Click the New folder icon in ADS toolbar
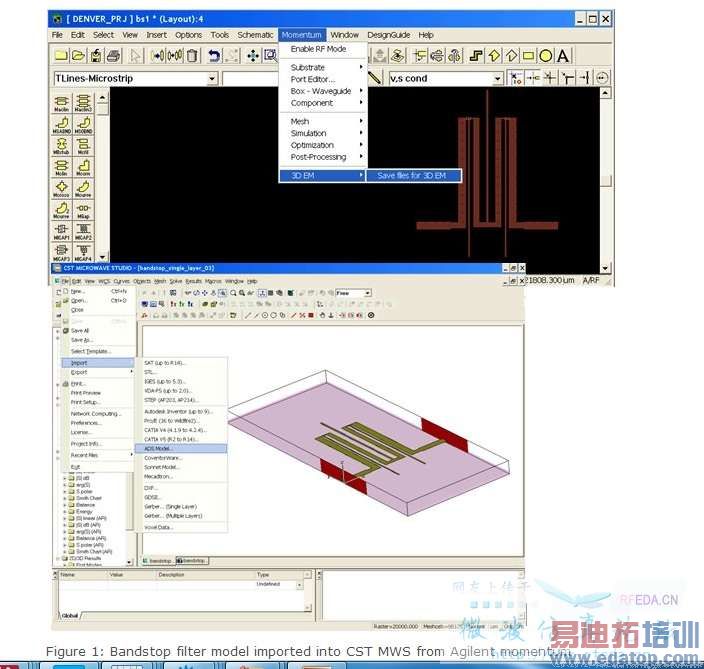This screenshot has height=669, width=704. [61, 56]
